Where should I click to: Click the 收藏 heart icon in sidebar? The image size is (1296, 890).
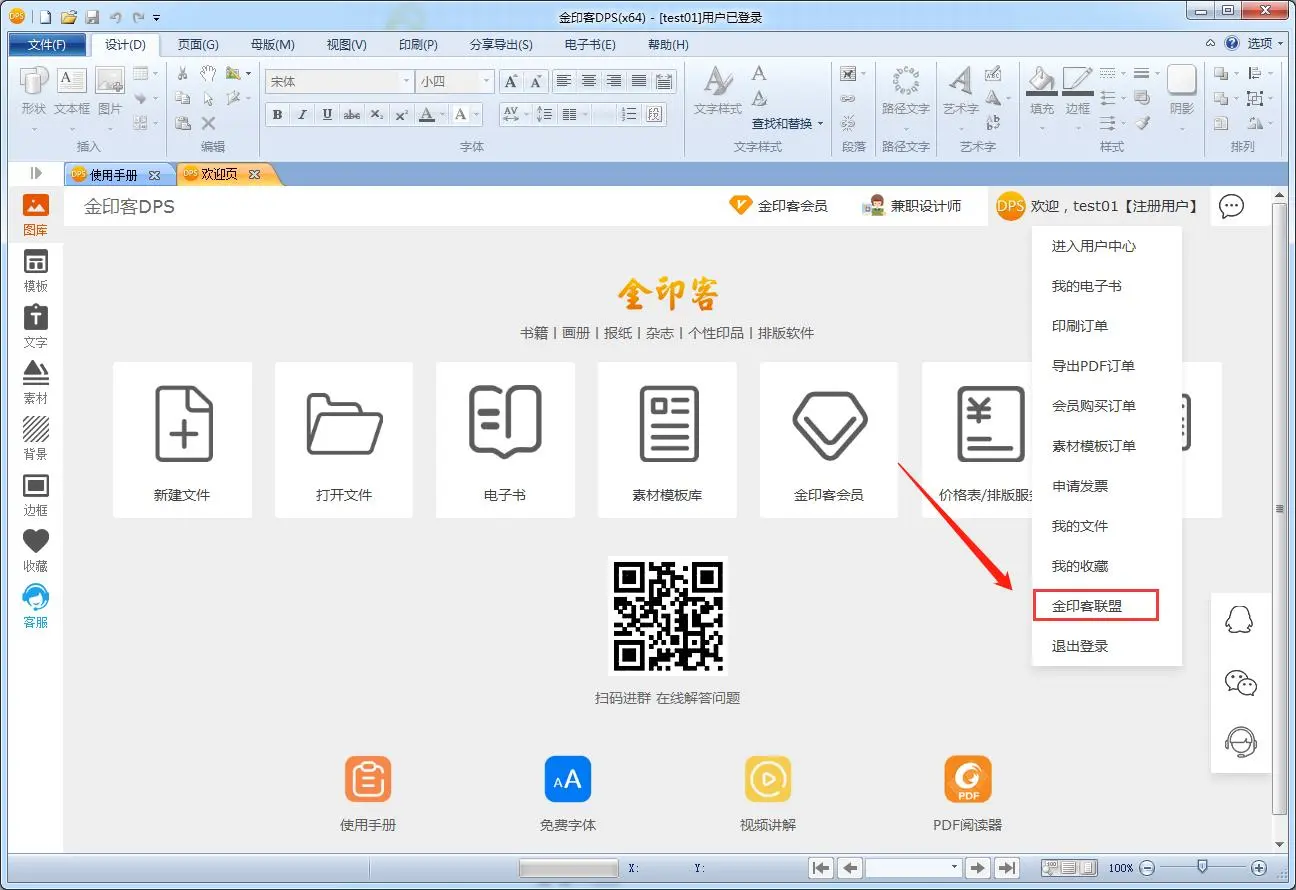click(35, 549)
